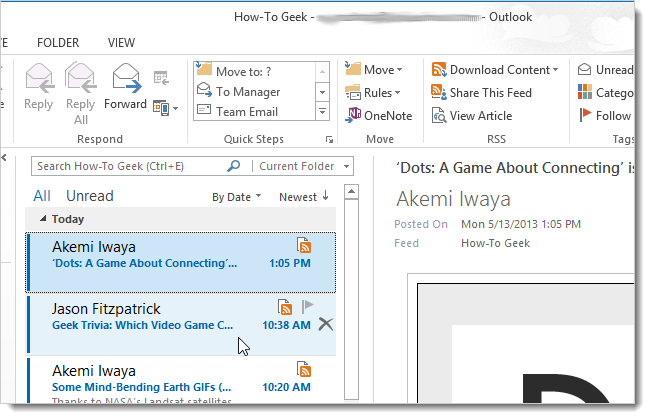Open the VIEW ribbon tab
Screen dimensions: 650x419
[x=121, y=43]
